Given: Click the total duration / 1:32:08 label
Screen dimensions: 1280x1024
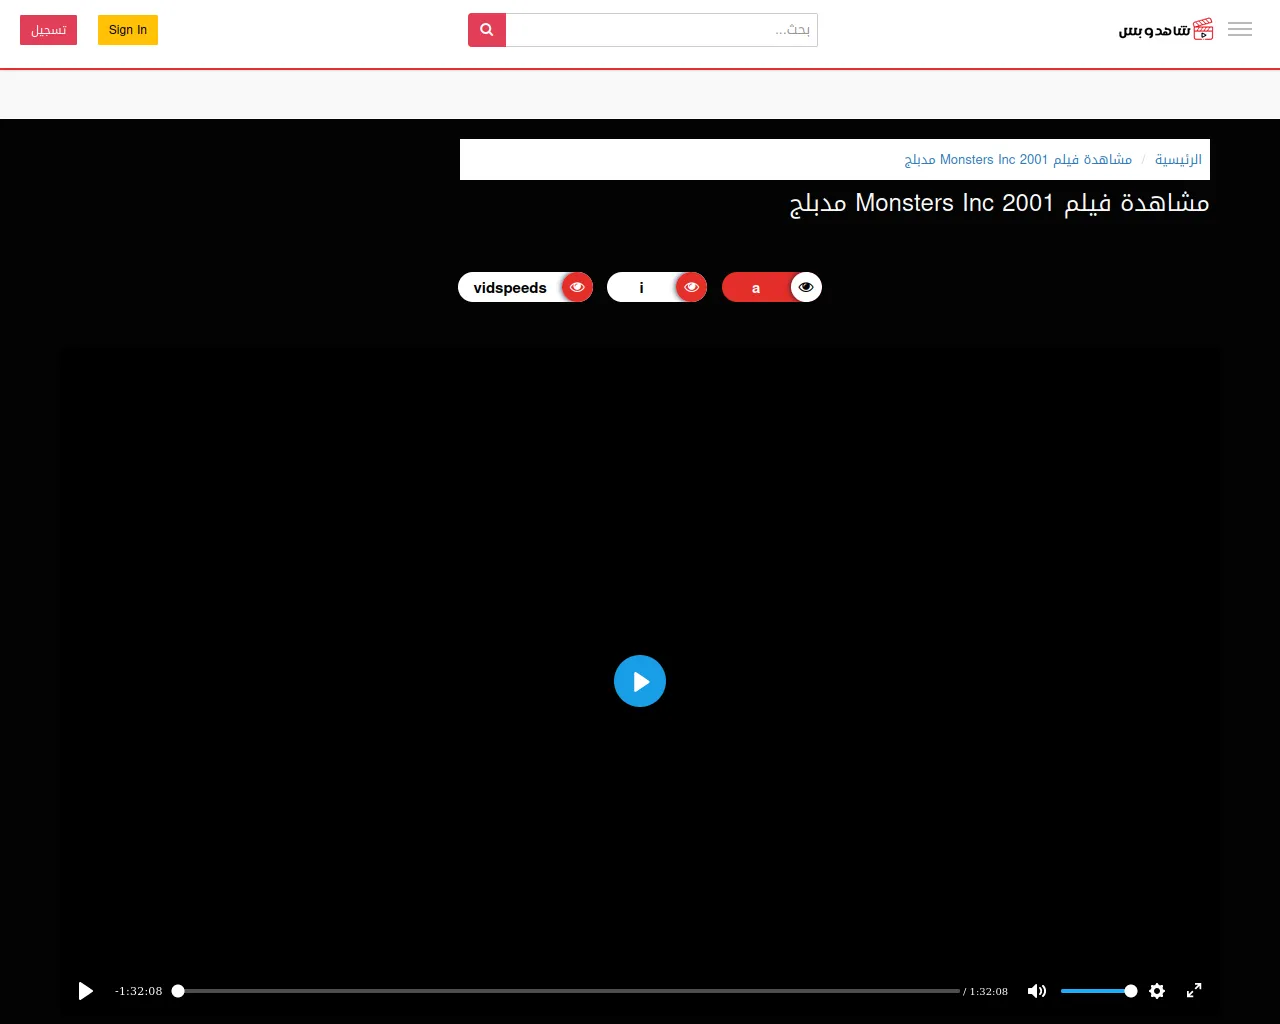Looking at the screenshot, I should [x=986, y=991].
